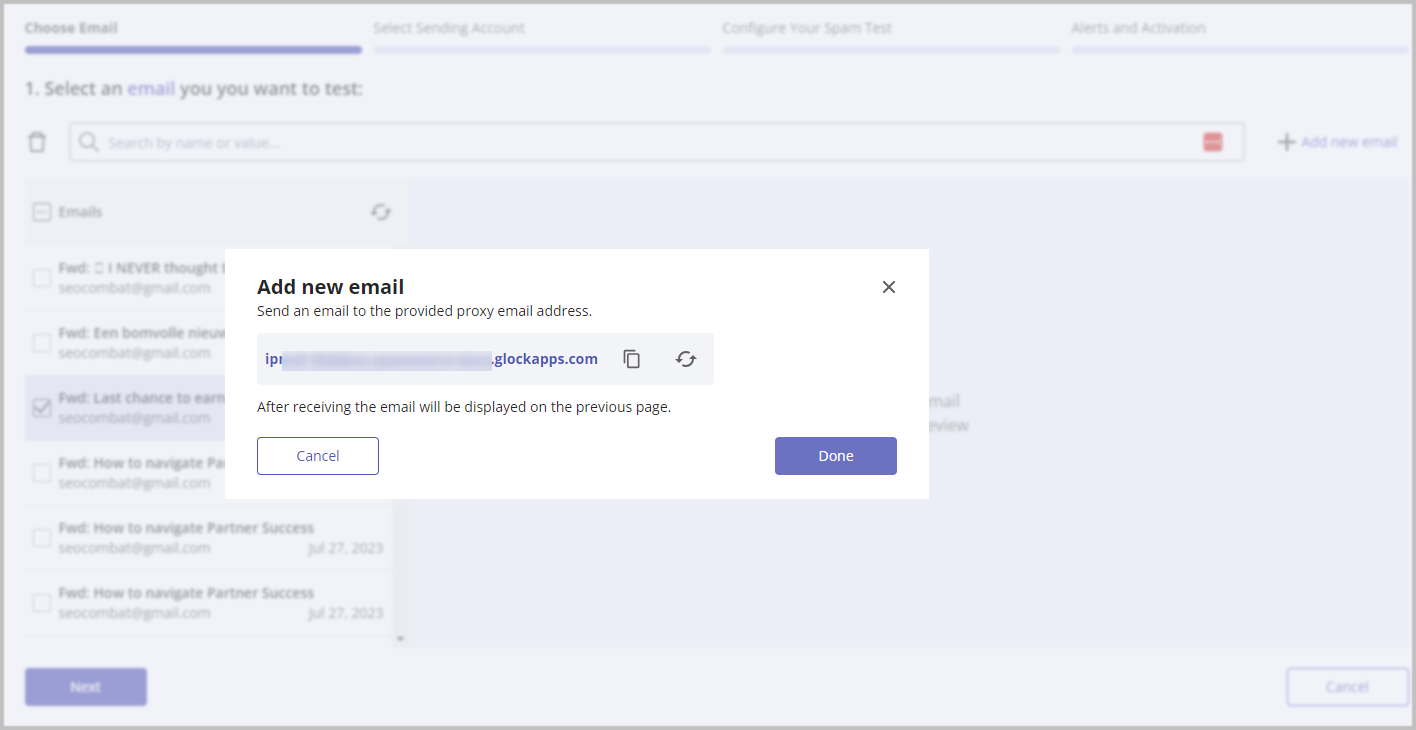
Task: Click Cancel in the dialog
Action: coord(318,456)
